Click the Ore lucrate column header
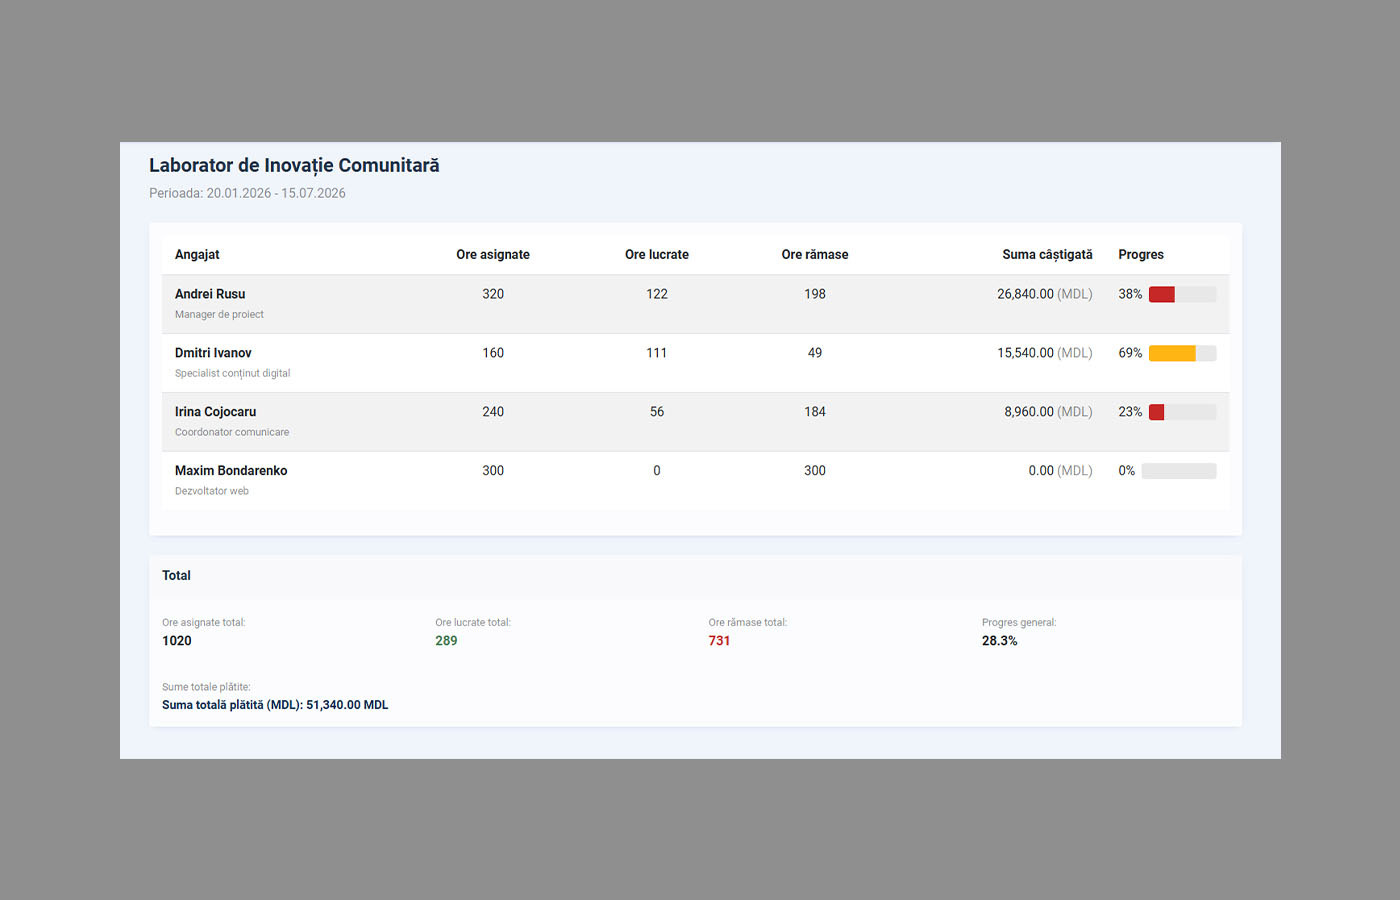 click(656, 255)
